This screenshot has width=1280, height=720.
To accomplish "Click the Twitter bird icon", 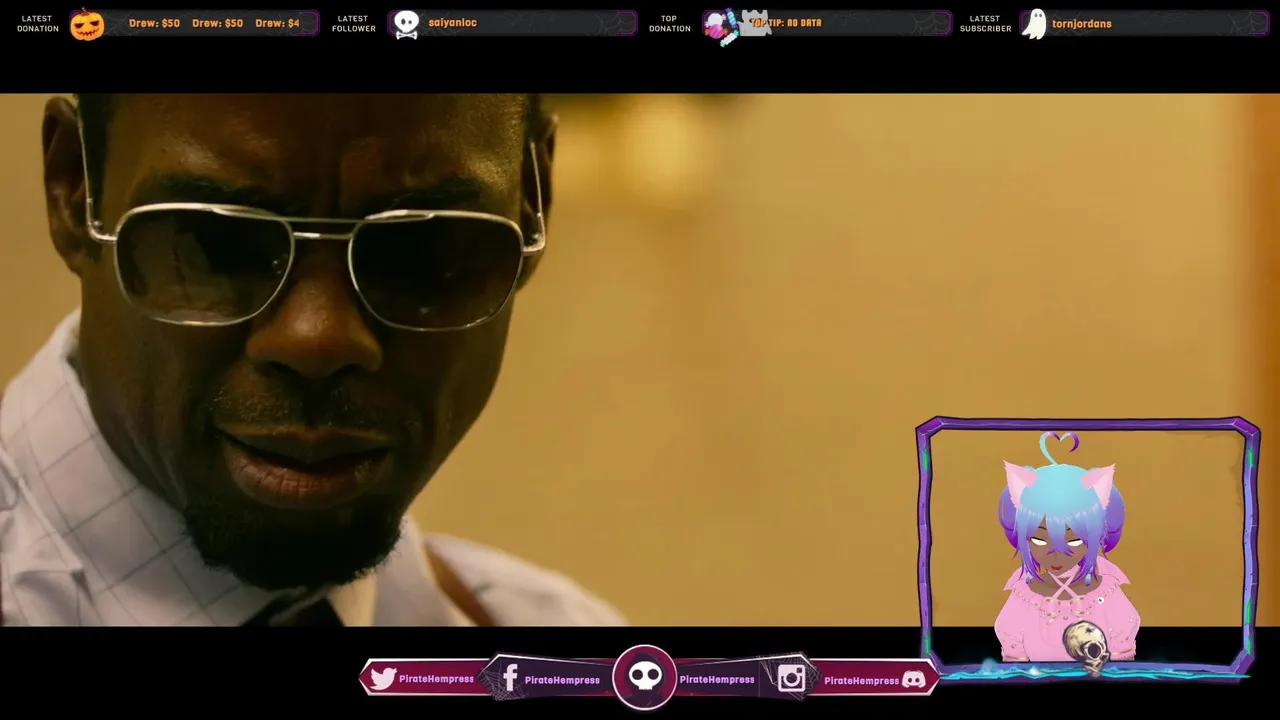I will click(383, 679).
